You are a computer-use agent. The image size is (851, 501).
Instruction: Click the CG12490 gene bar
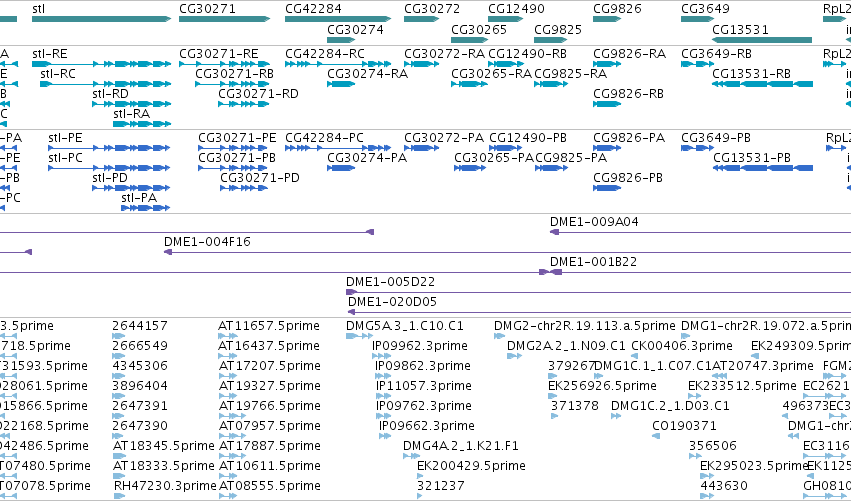pyautogui.click(x=505, y=19)
